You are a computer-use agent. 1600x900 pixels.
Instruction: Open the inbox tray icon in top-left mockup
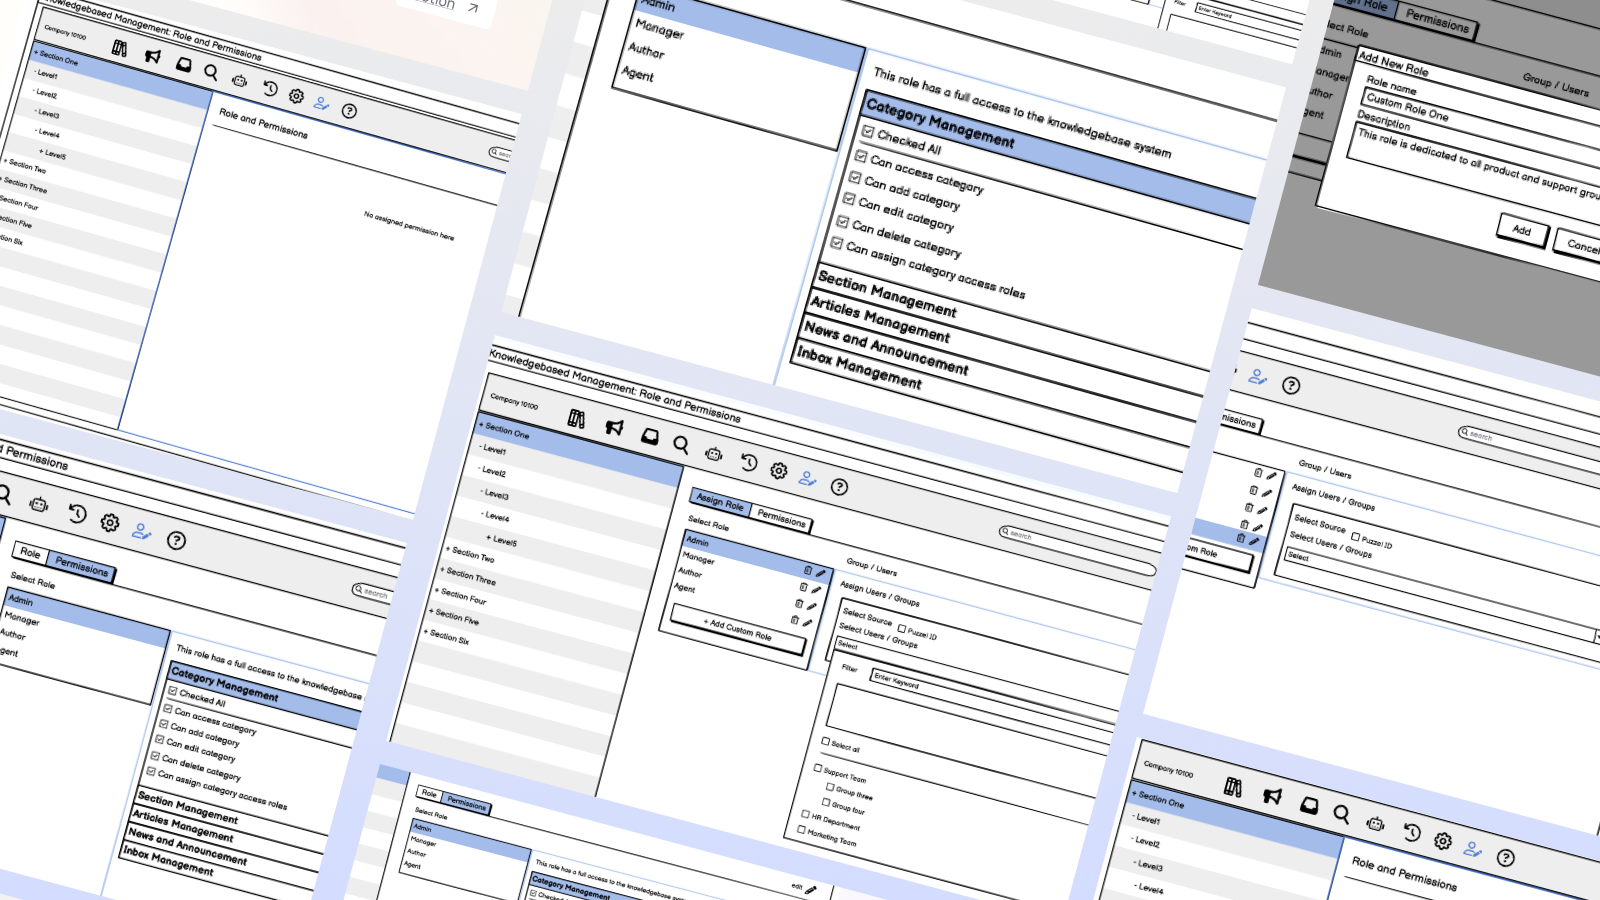pyautogui.click(x=183, y=64)
